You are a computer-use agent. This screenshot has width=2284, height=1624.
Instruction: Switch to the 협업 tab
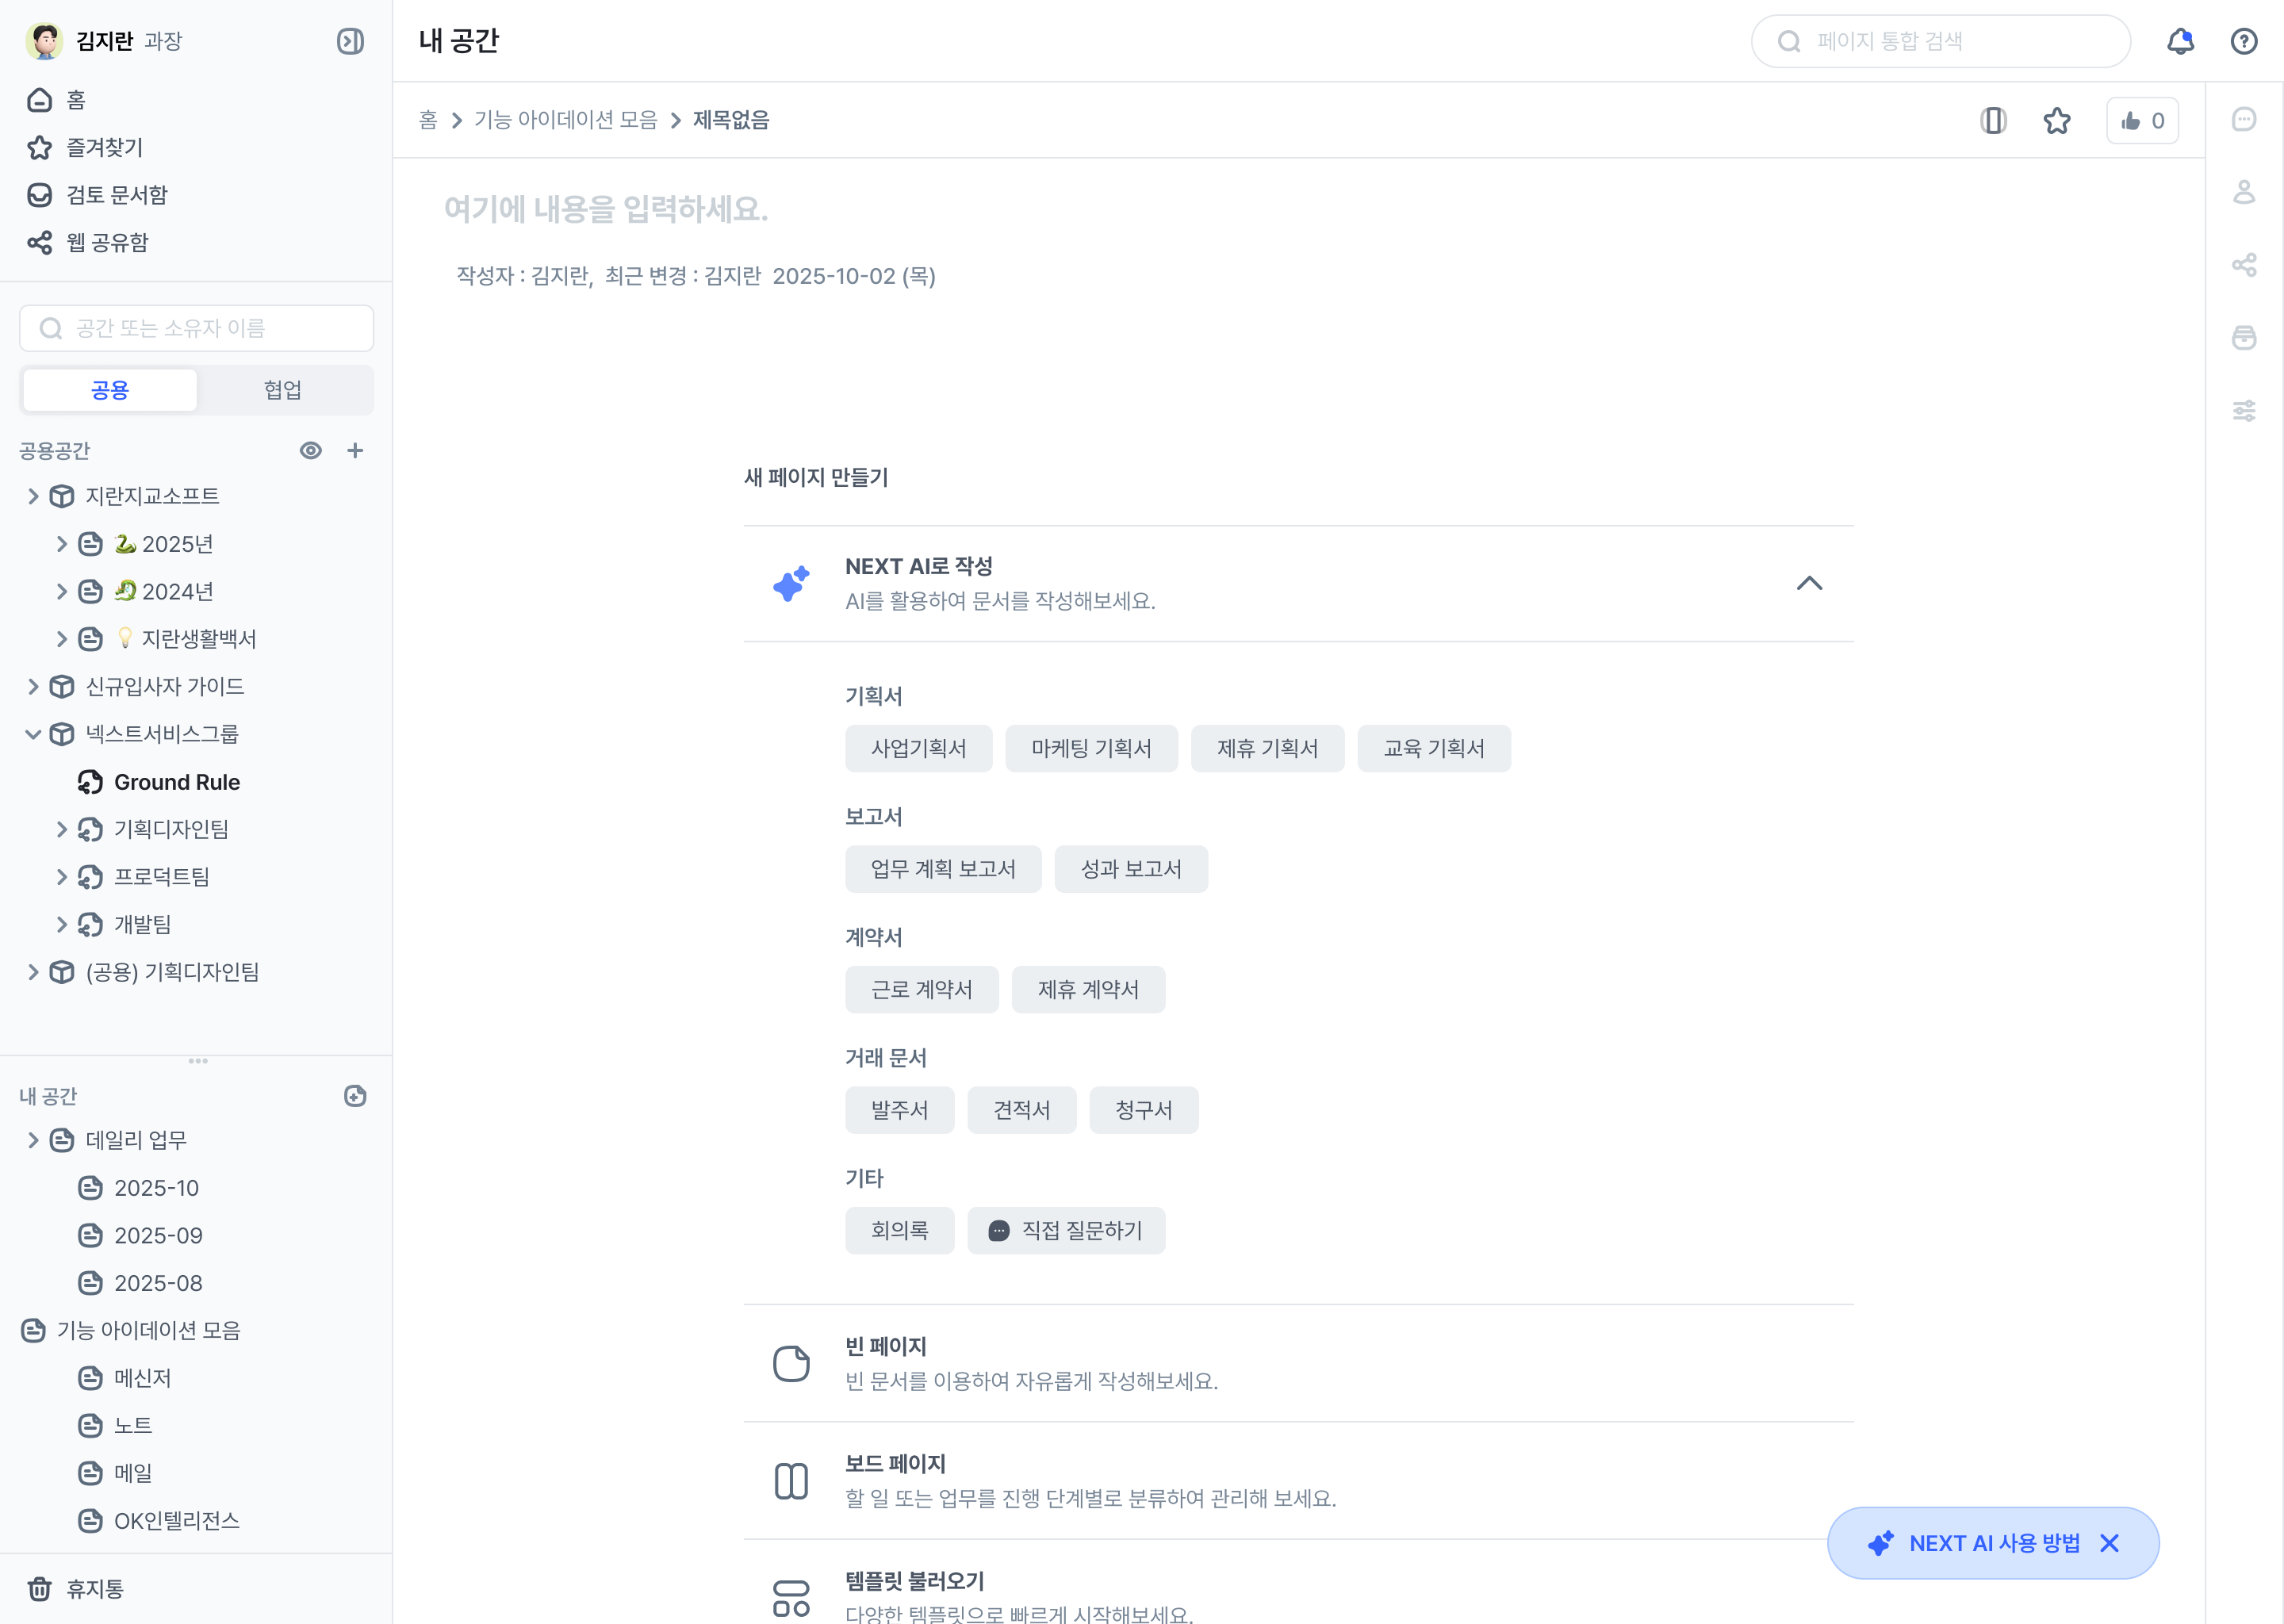(283, 390)
